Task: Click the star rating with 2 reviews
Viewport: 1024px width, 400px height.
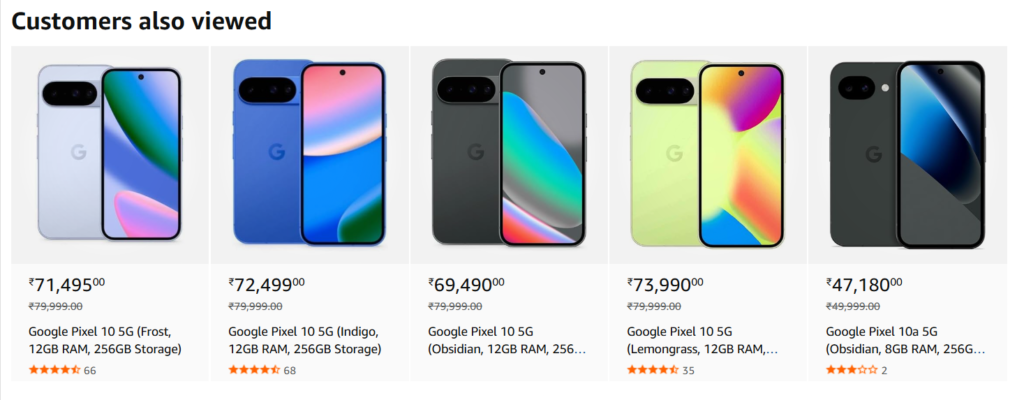Action: click(x=851, y=370)
